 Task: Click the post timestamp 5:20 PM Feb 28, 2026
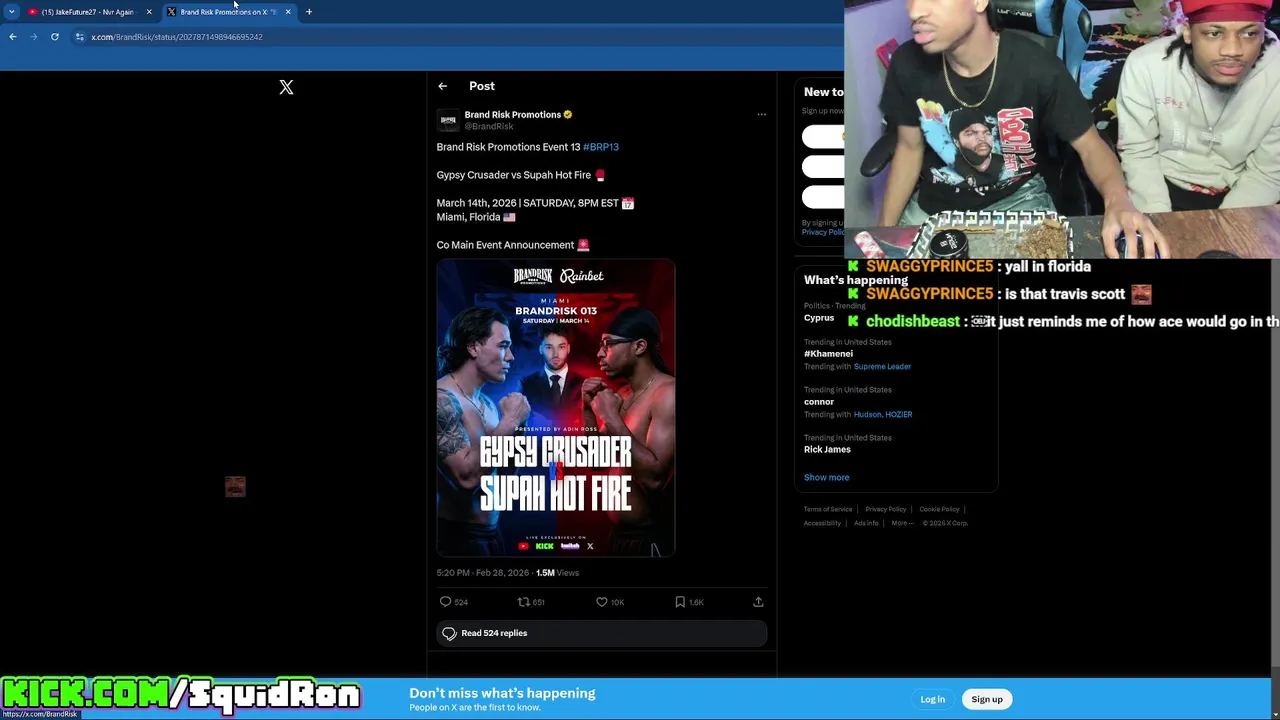[483, 573]
